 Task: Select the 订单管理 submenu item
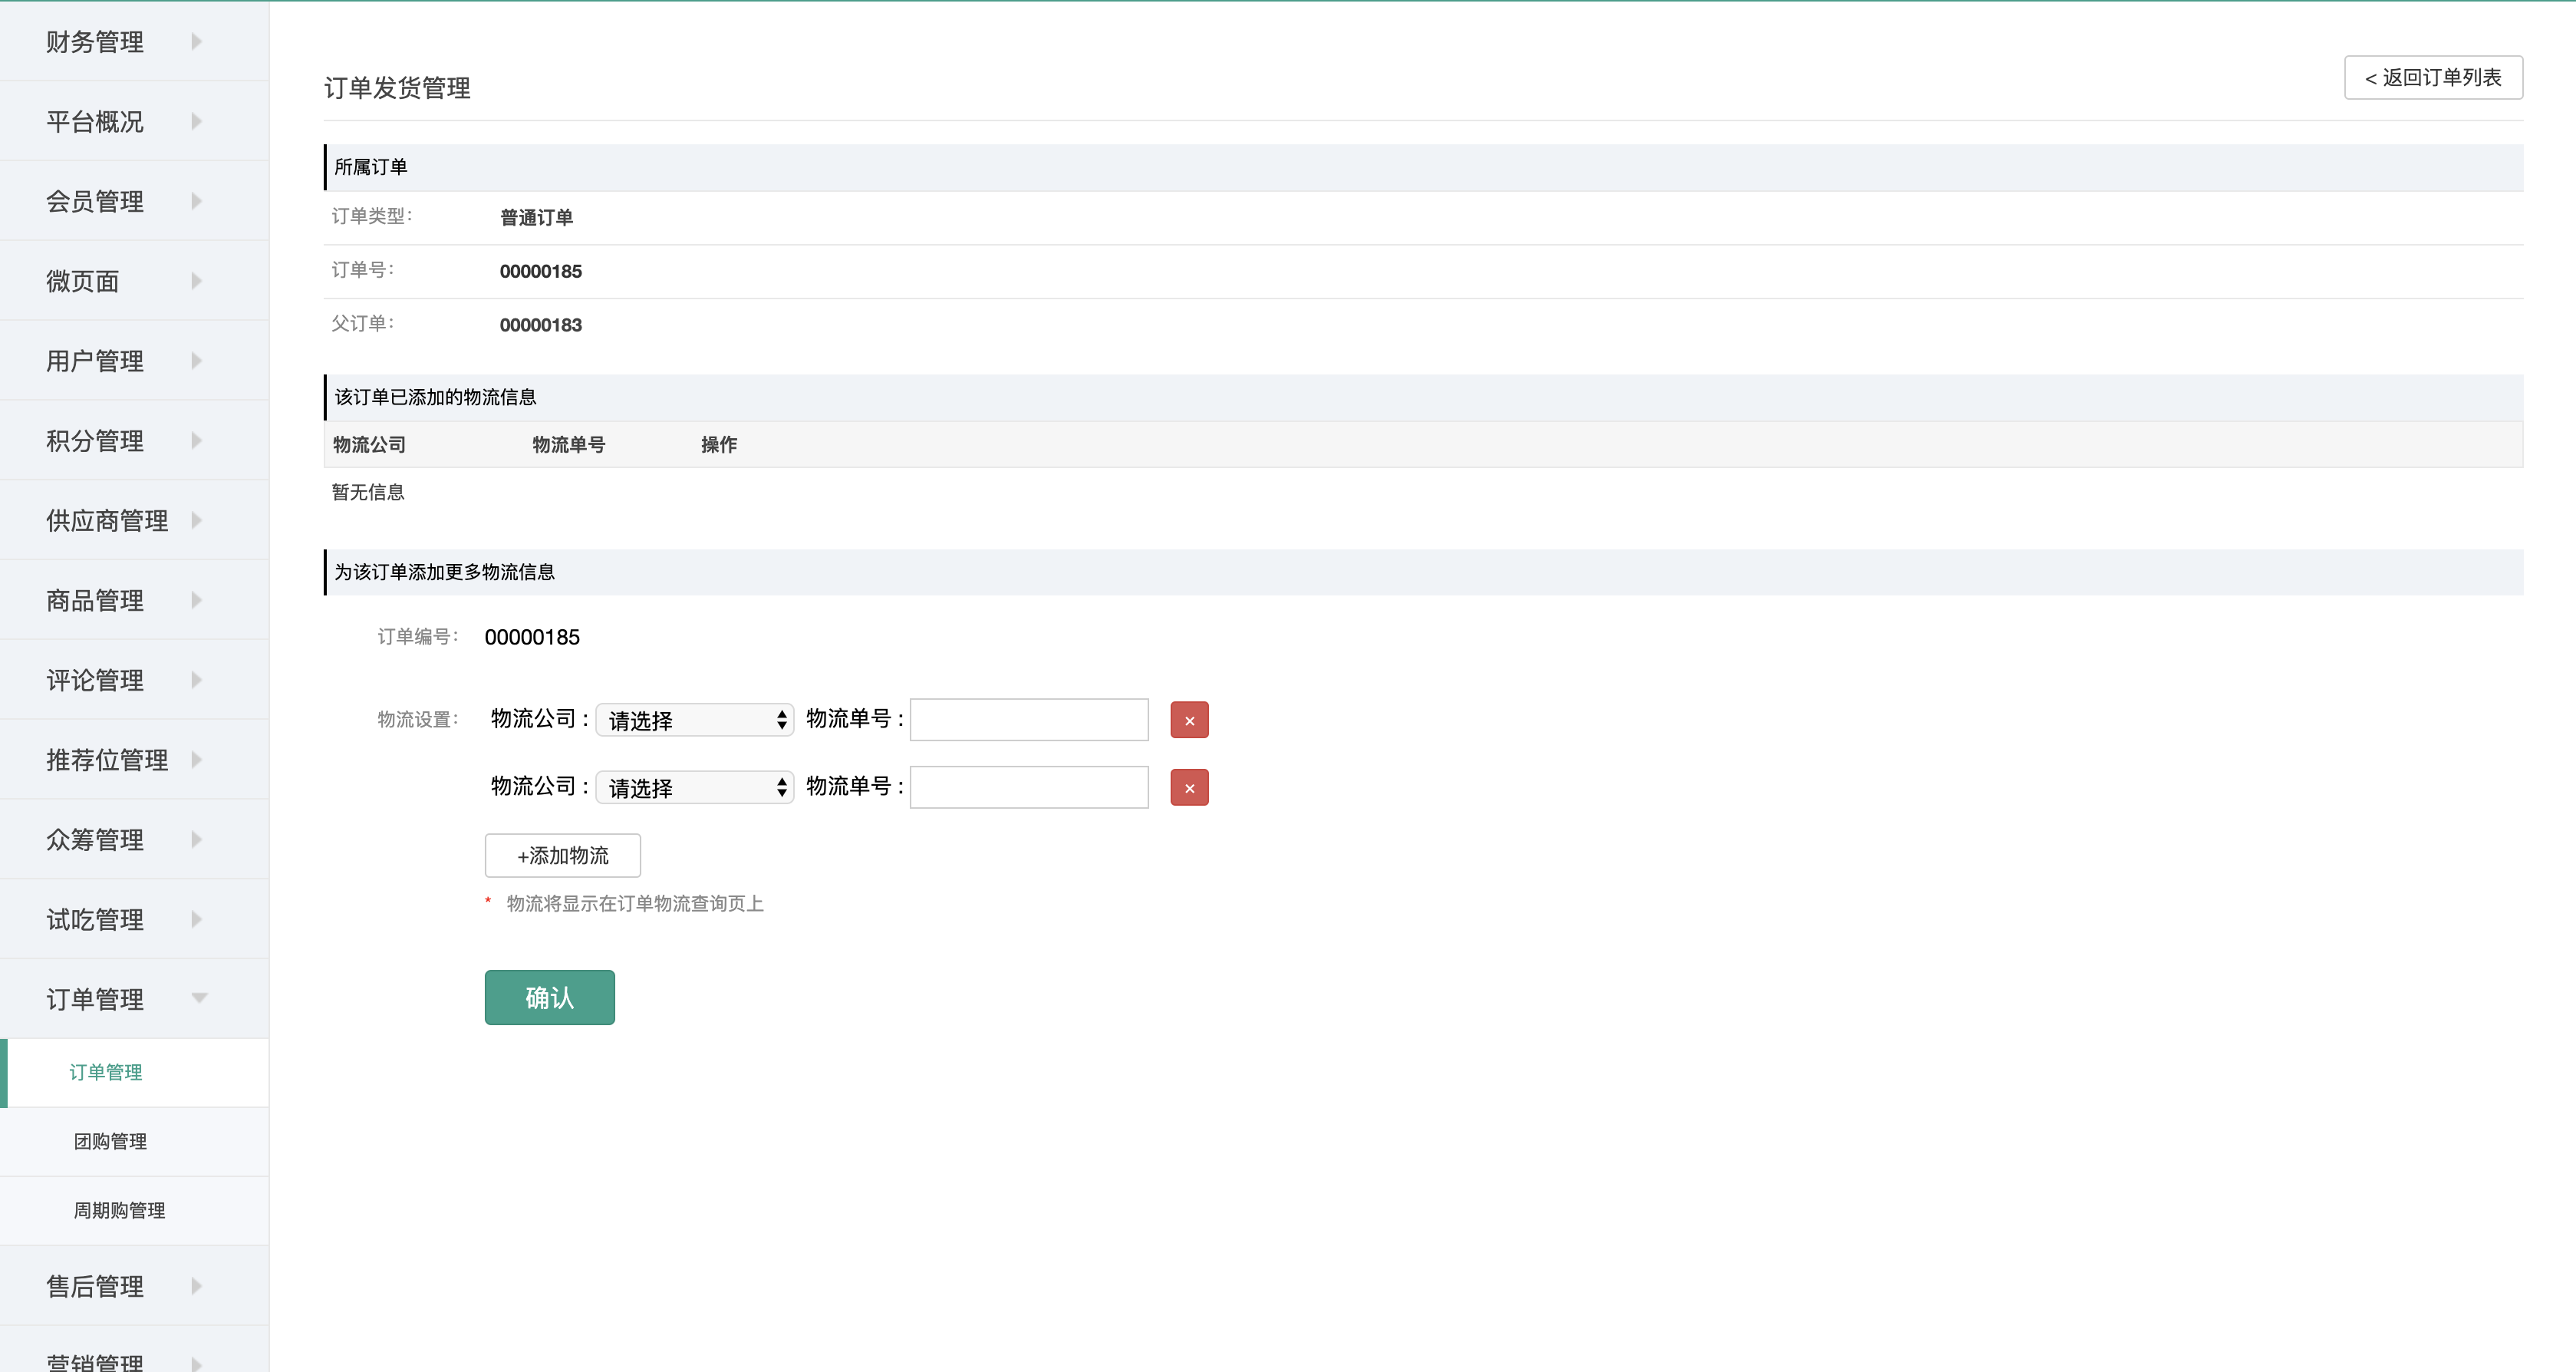[134, 1073]
